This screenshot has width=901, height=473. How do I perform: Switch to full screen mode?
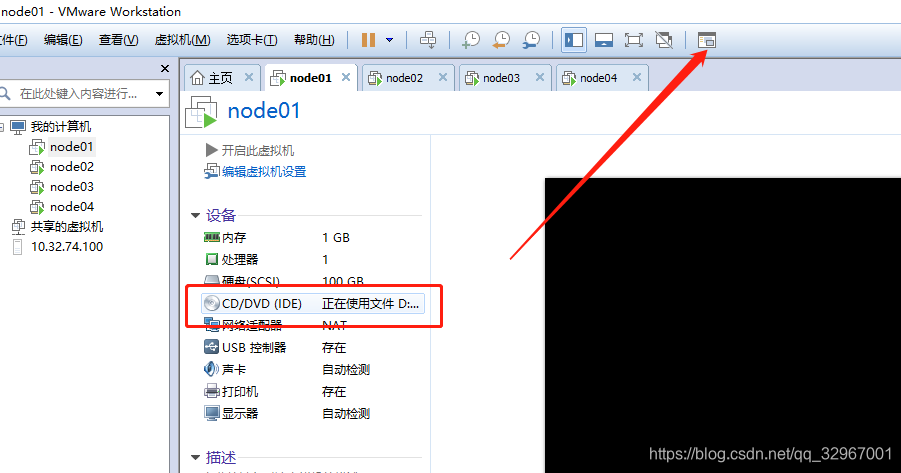pos(633,40)
